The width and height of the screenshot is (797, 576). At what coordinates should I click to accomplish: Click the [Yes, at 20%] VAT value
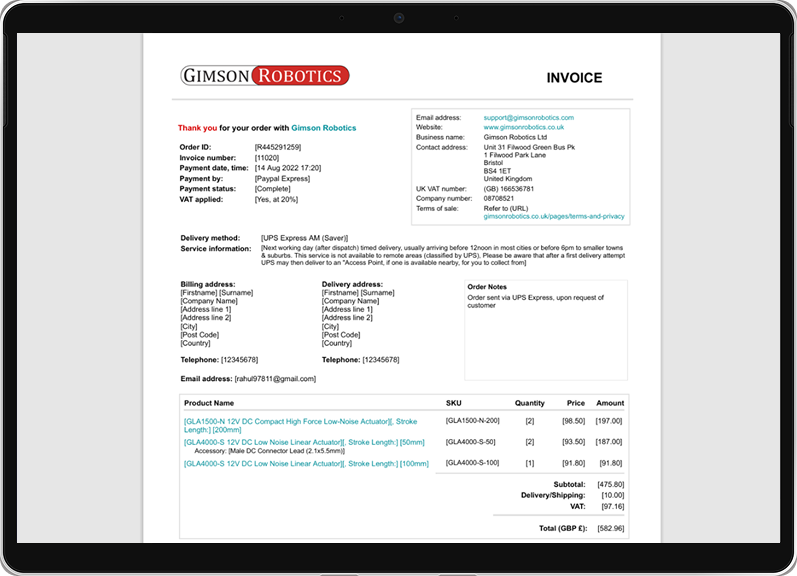[x=276, y=199]
